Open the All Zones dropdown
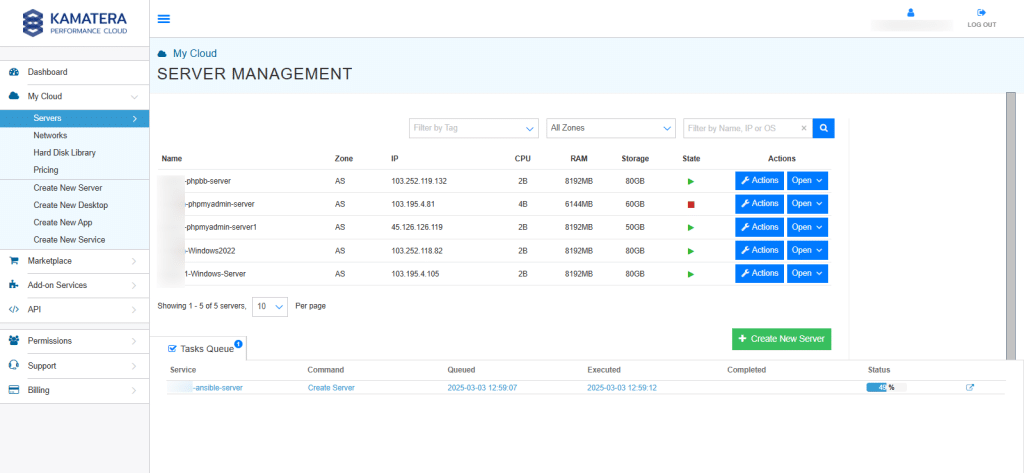1024x473 pixels. tap(611, 128)
